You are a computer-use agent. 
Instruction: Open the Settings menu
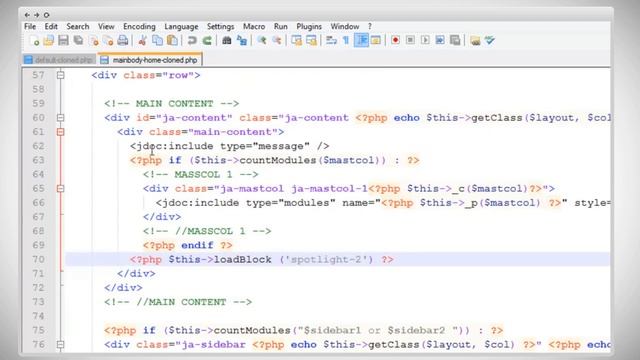tap(220, 27)
